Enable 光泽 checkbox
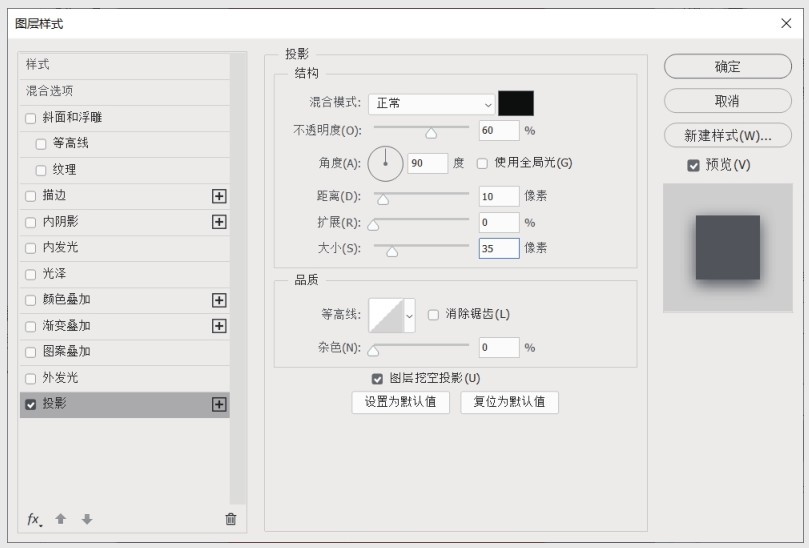The image size is (809, 548). point(30,275)
